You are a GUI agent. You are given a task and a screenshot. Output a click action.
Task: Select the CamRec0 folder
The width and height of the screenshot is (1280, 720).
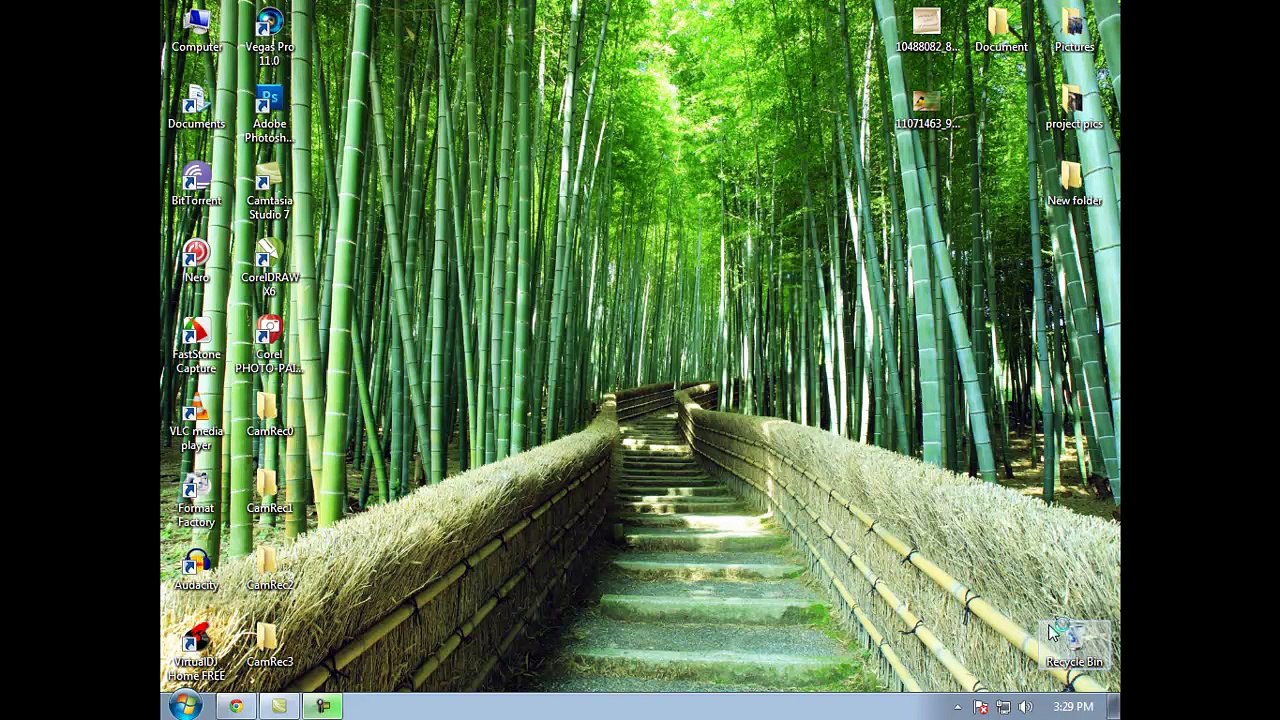pyautogui.click(x=269, y=415)
